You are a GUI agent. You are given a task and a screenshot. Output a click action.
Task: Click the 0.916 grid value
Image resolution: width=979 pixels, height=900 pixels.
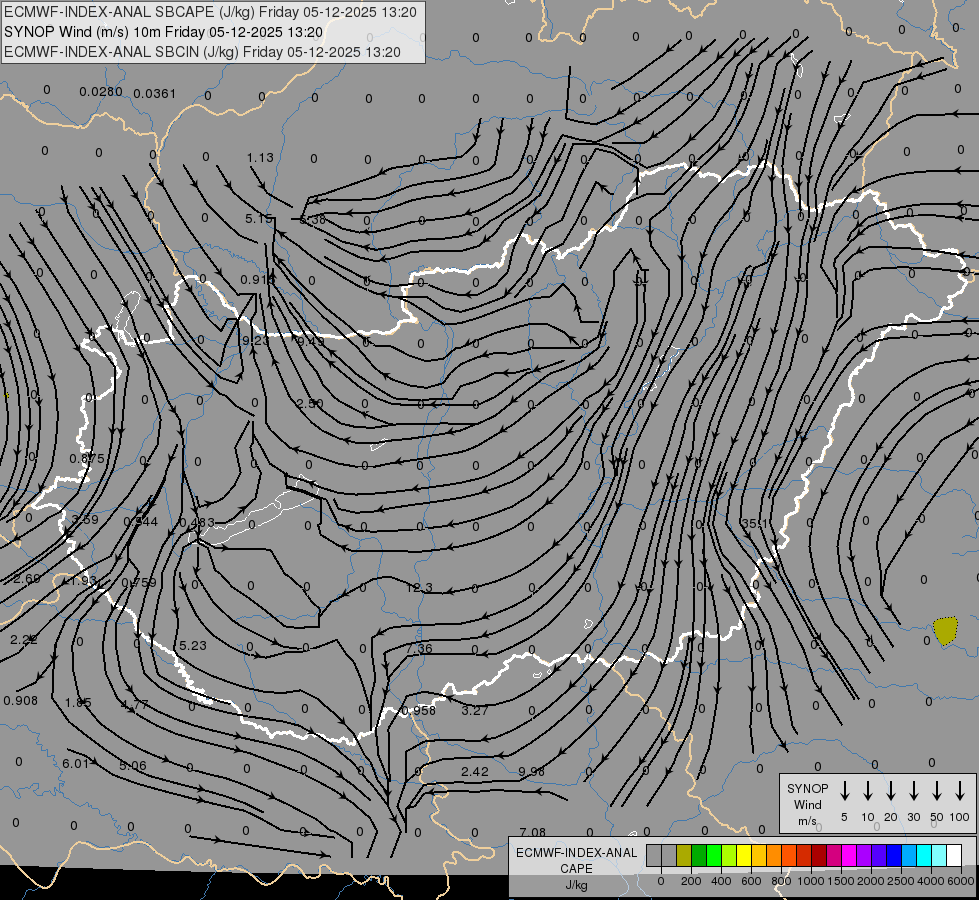click(x=257, y=280)
